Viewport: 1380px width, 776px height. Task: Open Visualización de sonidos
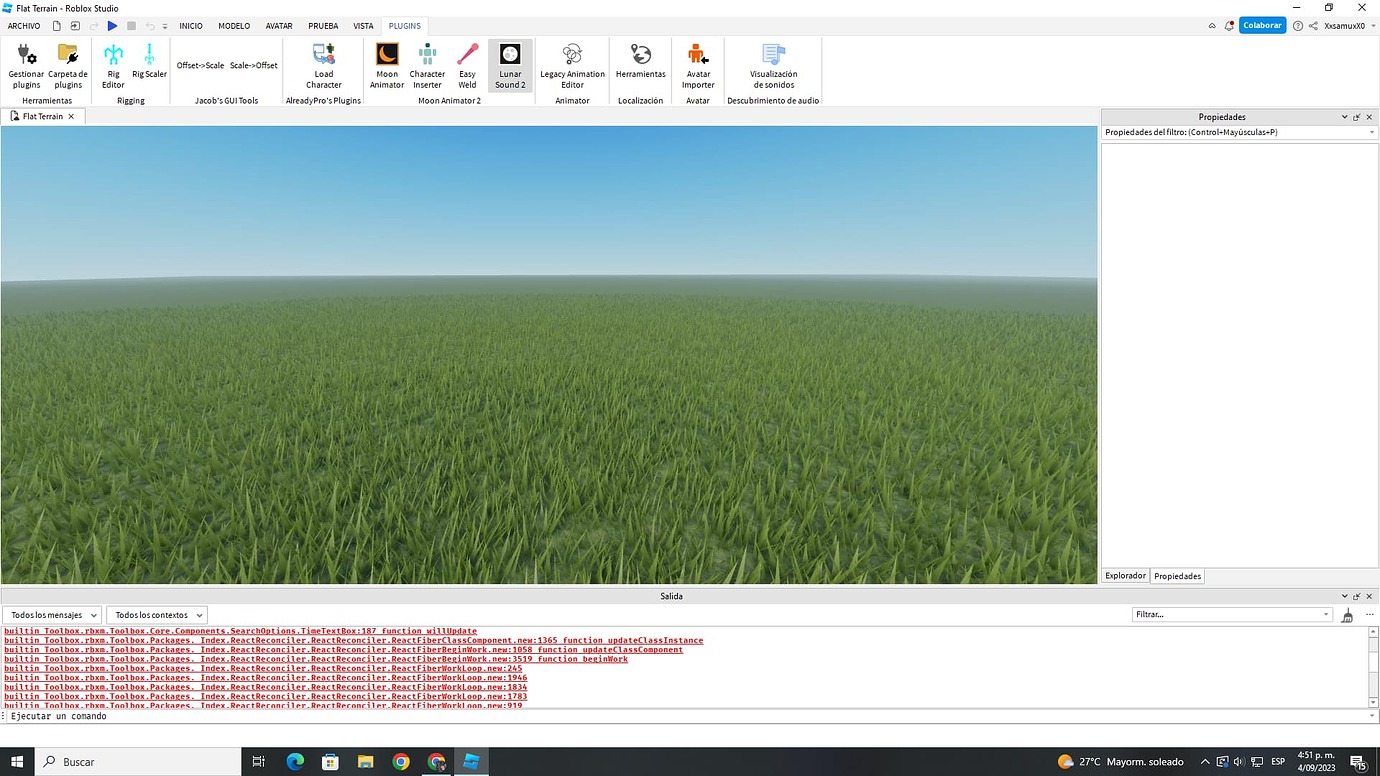tap(772, 66)
